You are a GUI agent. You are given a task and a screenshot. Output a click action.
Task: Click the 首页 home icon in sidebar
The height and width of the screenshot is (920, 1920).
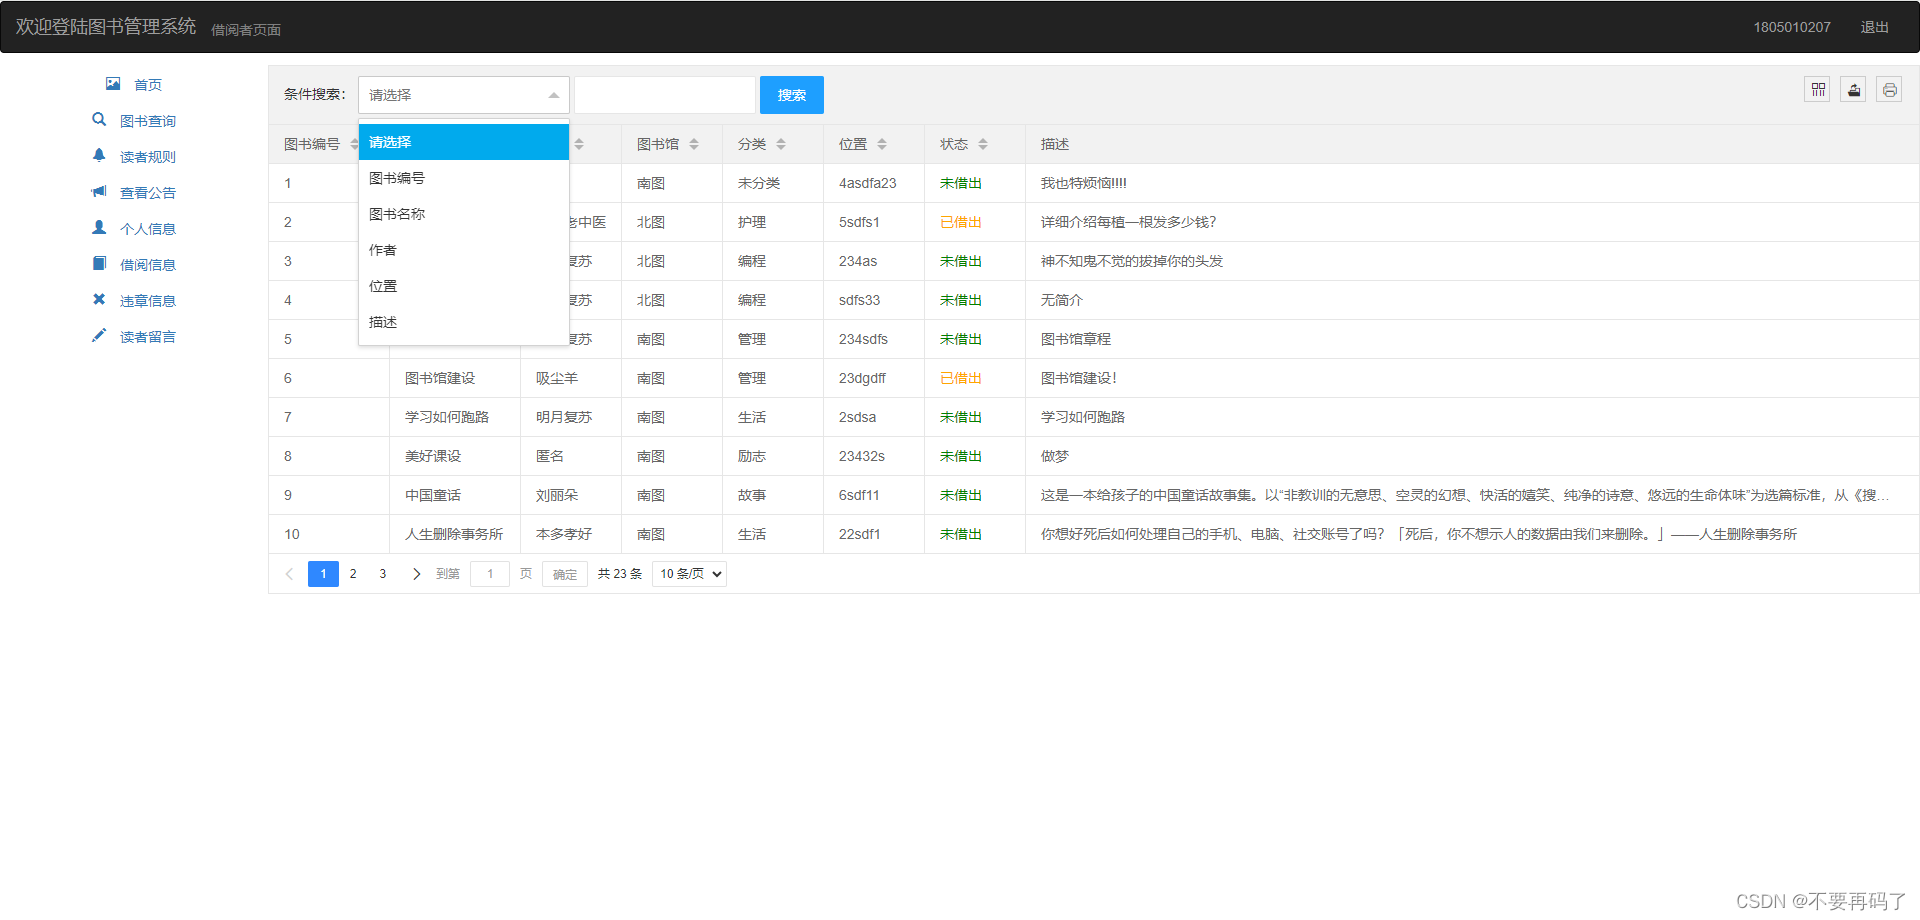(113, 84)
